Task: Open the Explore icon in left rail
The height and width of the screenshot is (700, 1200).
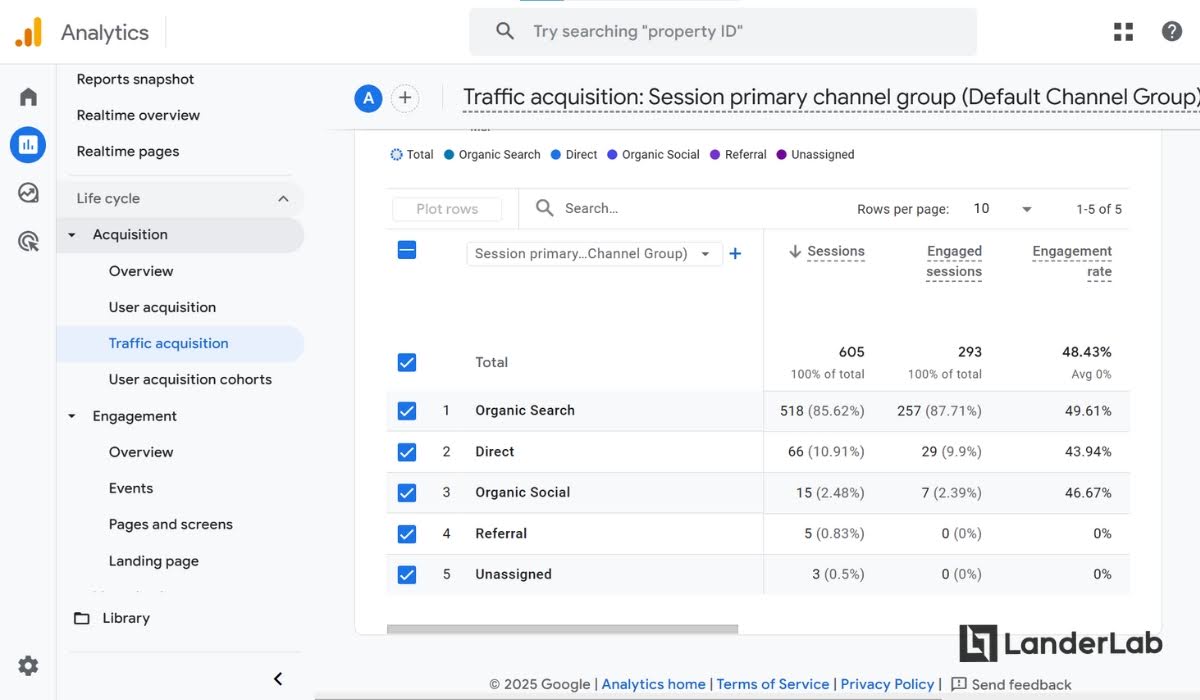Action: [x=28, y=193]
